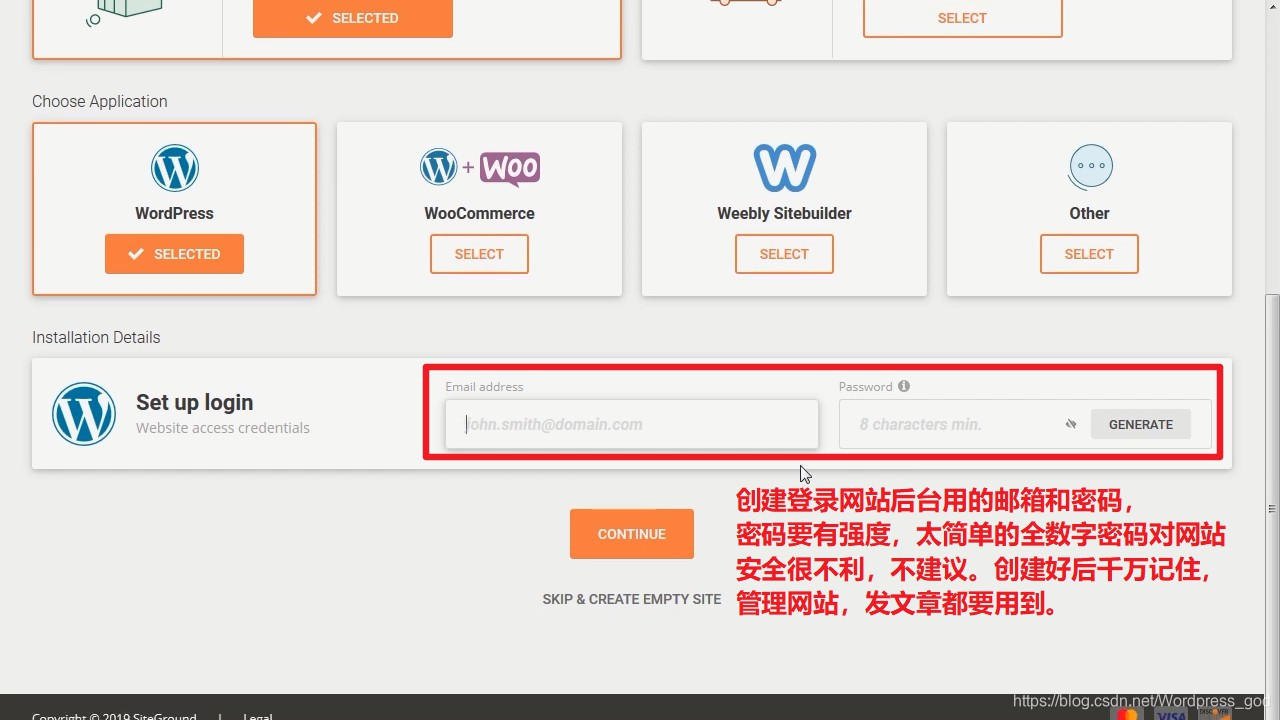Click the WordPress card title text

175,213
